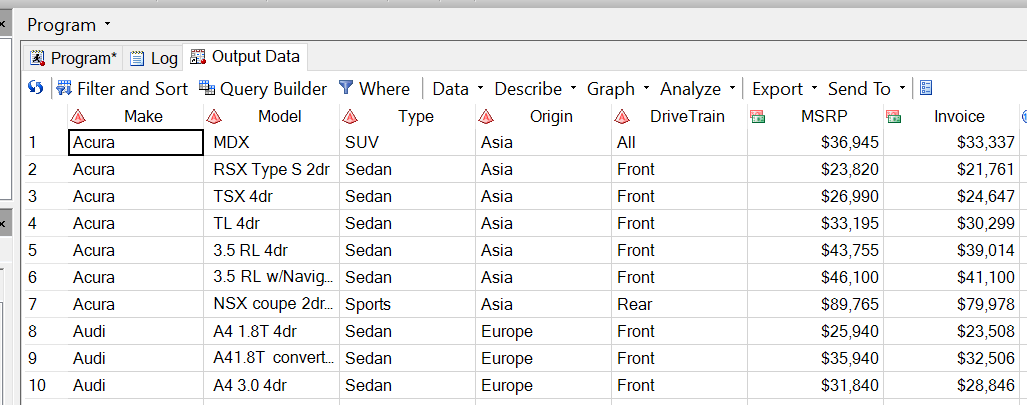Launch the Query Builder
1027x405 pixels.
point(263,89)
